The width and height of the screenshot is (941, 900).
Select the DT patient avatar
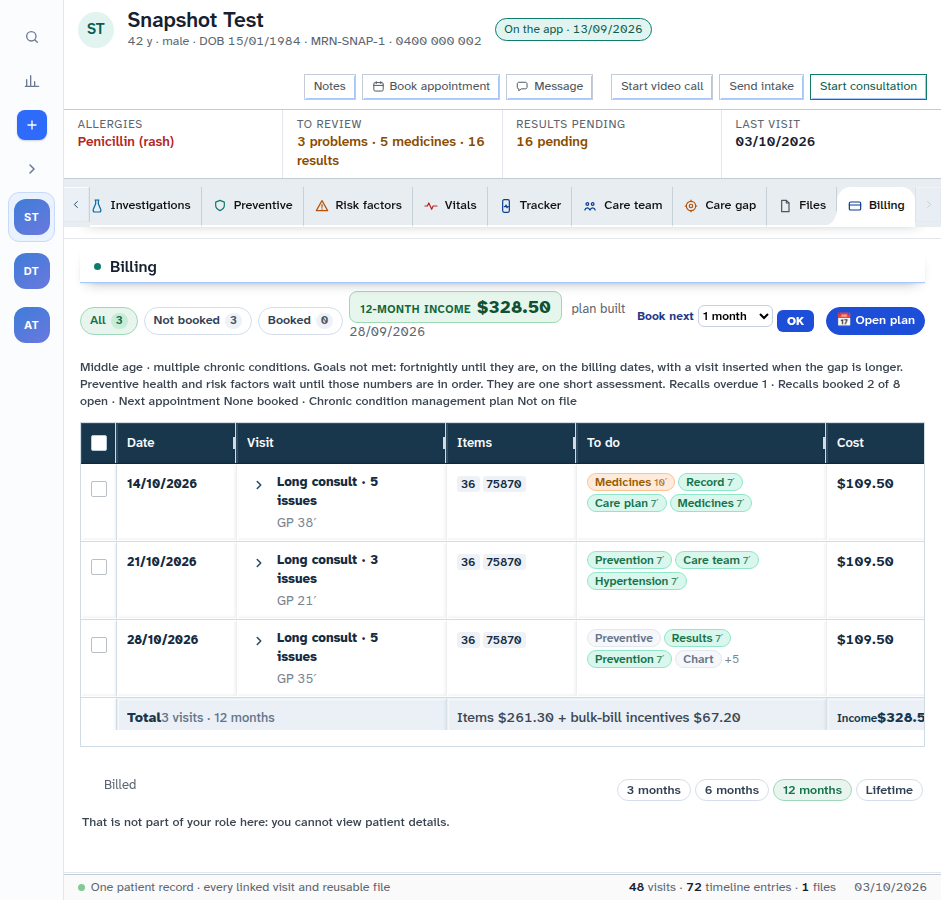pyautogui.click(x=32, y=271)
